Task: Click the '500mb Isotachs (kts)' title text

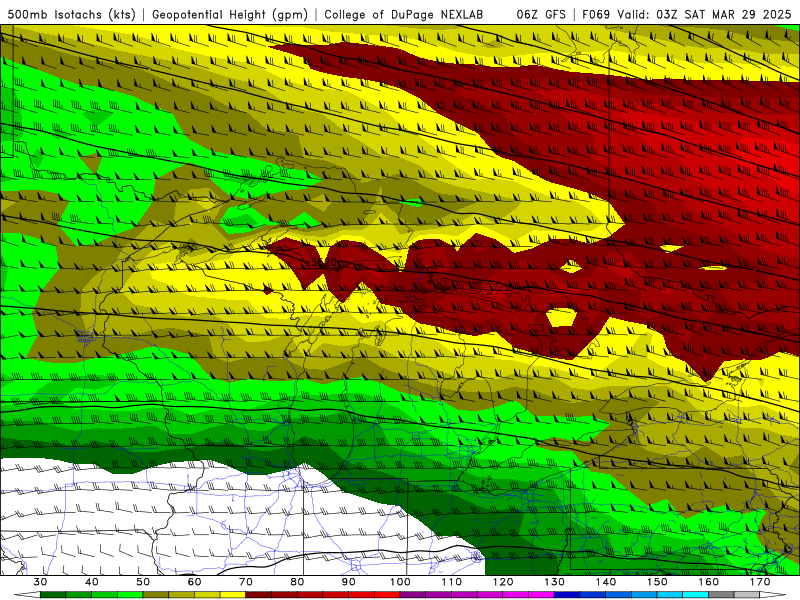Action: (x=71, y=15)
